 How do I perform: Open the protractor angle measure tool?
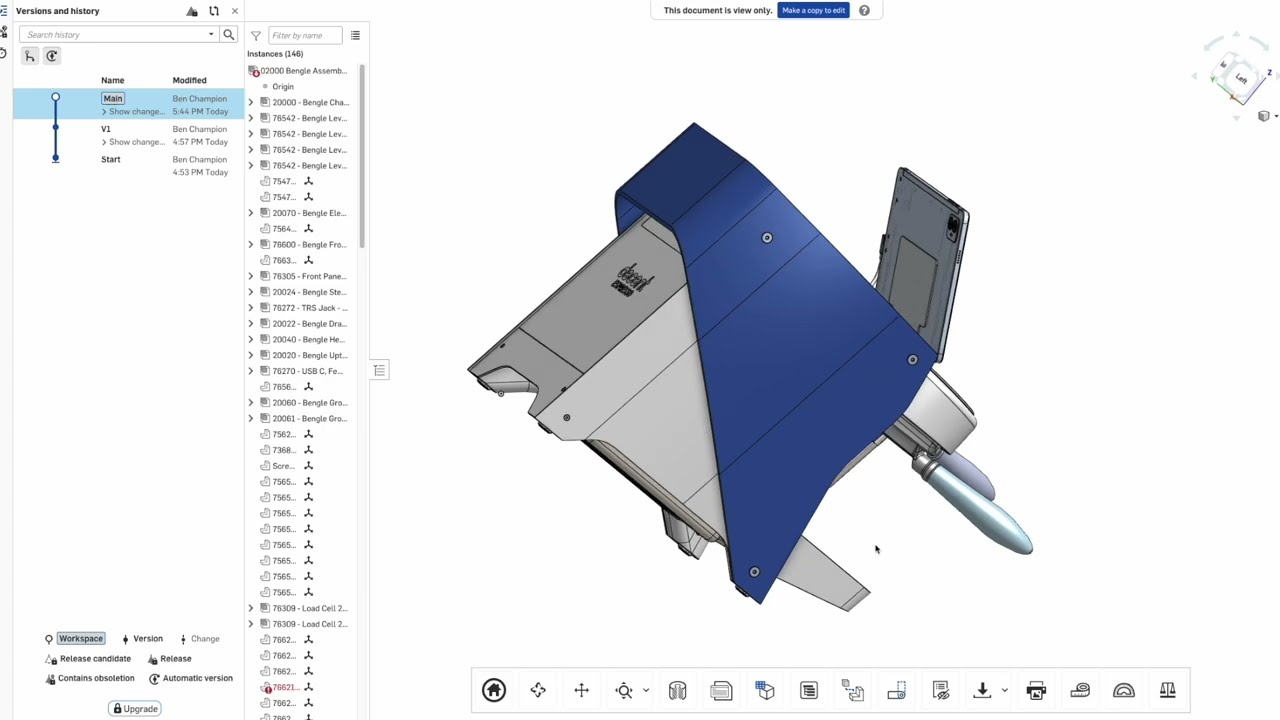point(1124,690)
